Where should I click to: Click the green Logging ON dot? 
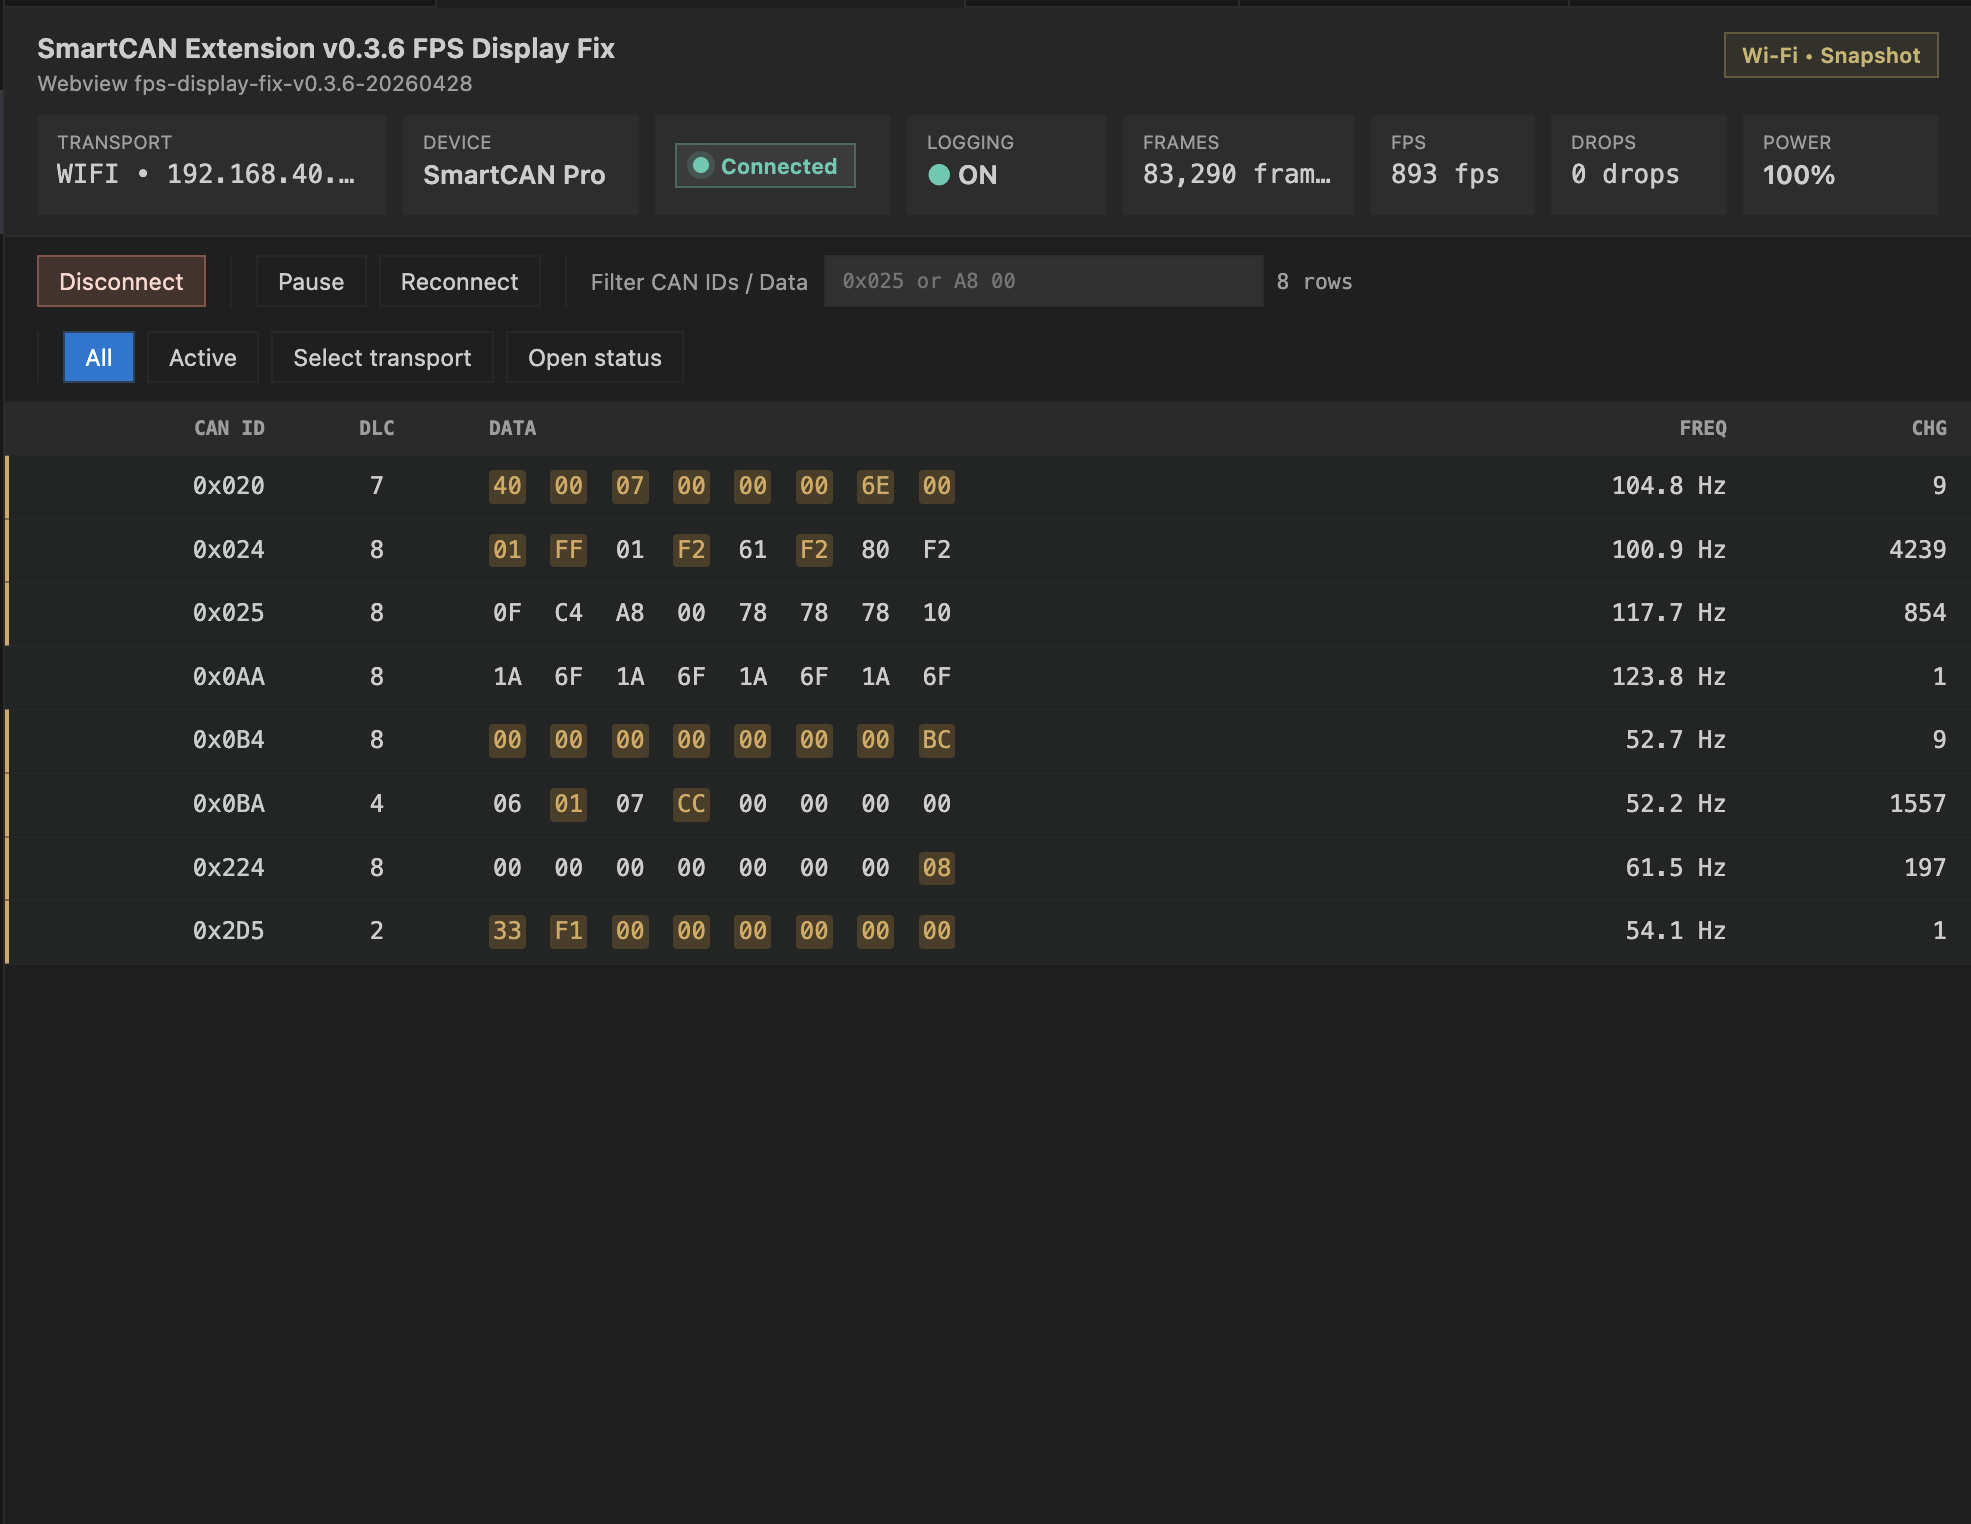938,175
